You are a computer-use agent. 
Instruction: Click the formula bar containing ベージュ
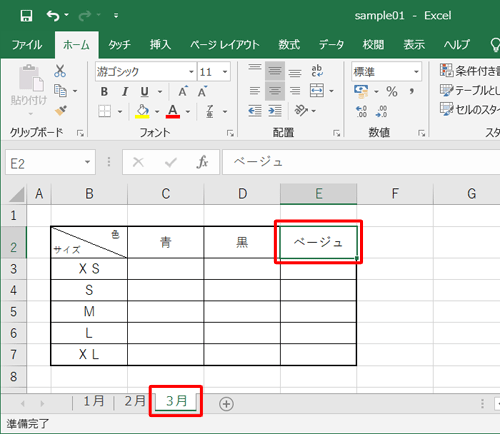(361, 162)
